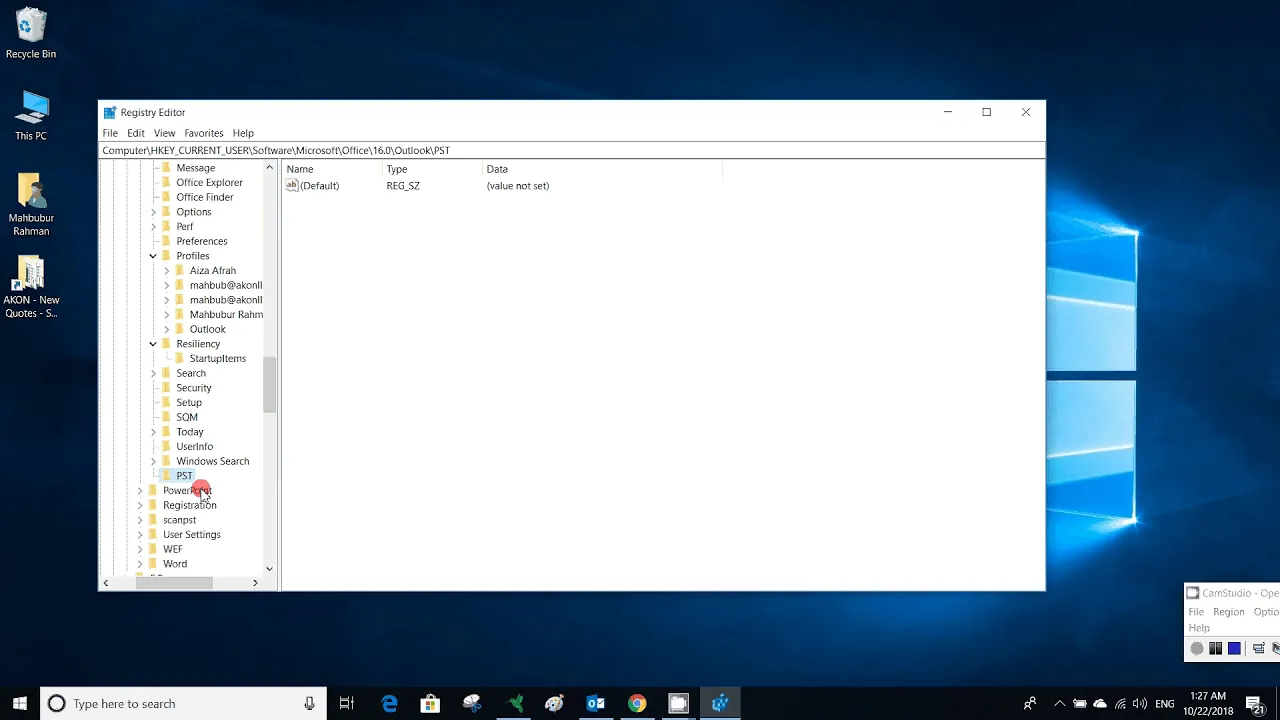The width and height of the screenshot is (1280, 720).
Task: Select the (Default) string value entry
Action: point(313,185)
